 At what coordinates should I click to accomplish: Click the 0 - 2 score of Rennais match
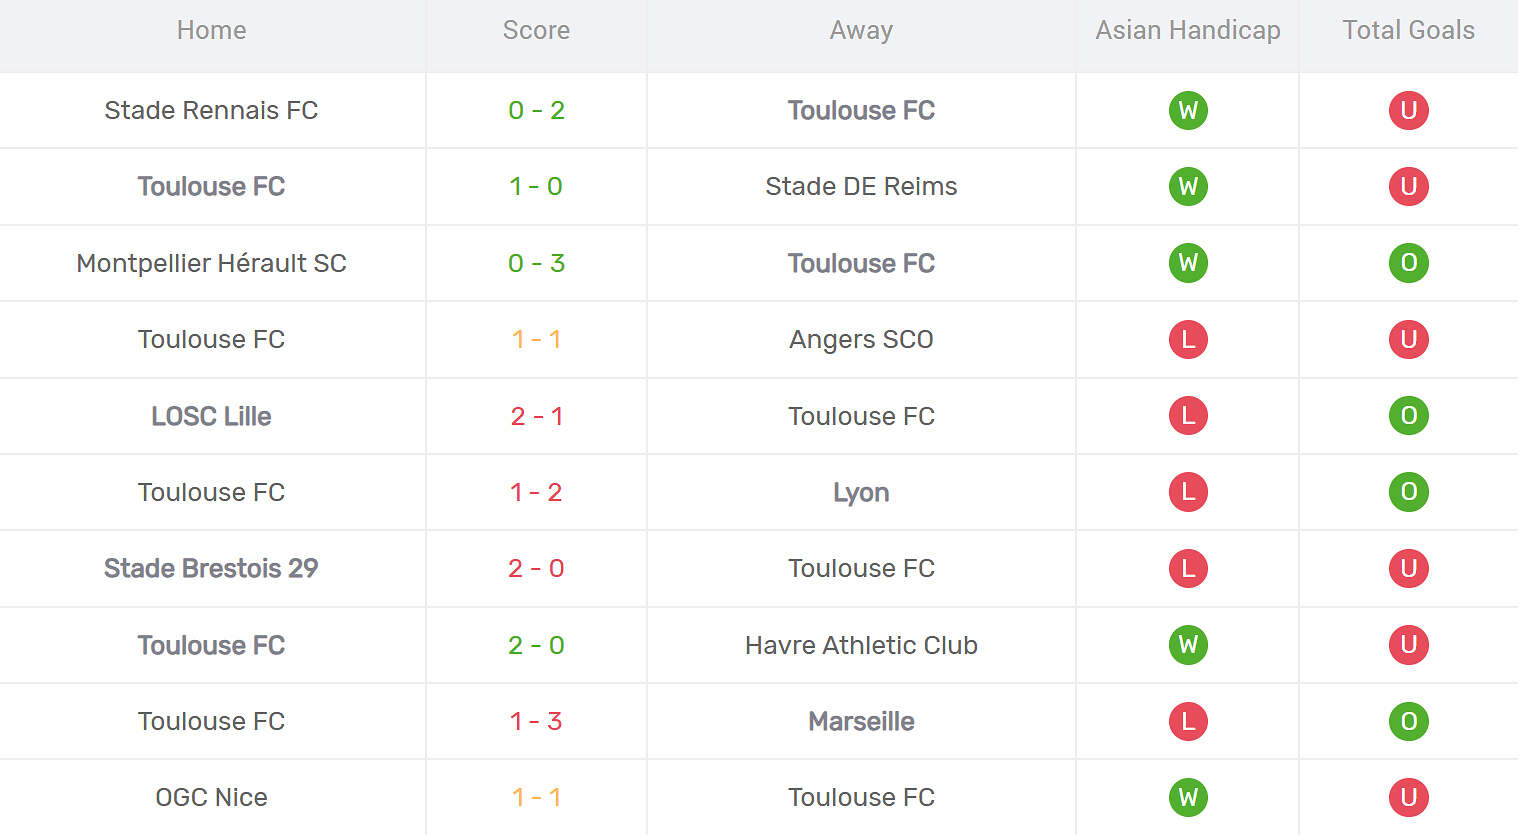tap(536, 110)
